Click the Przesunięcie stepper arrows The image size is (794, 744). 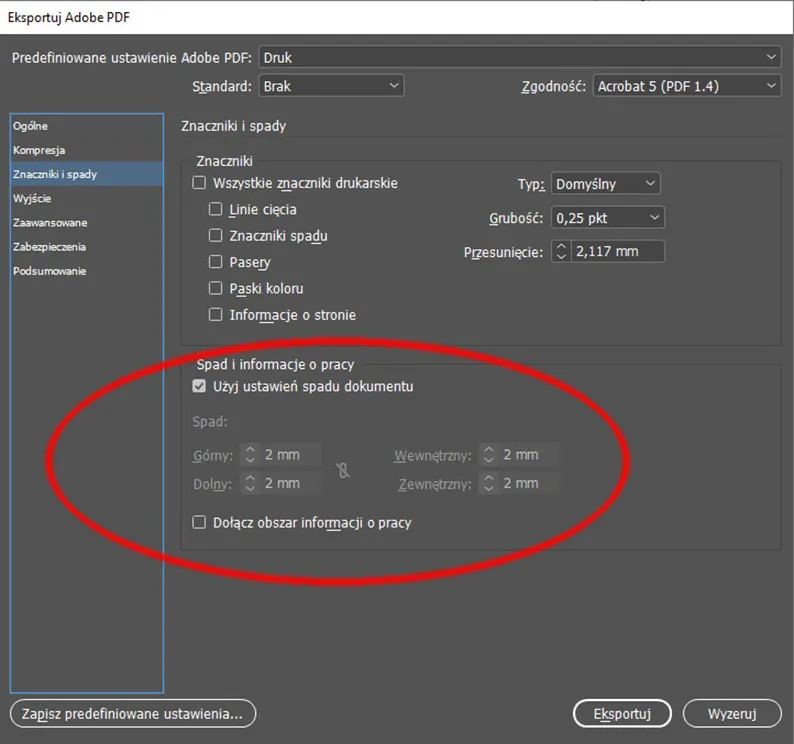click(561, 251)
